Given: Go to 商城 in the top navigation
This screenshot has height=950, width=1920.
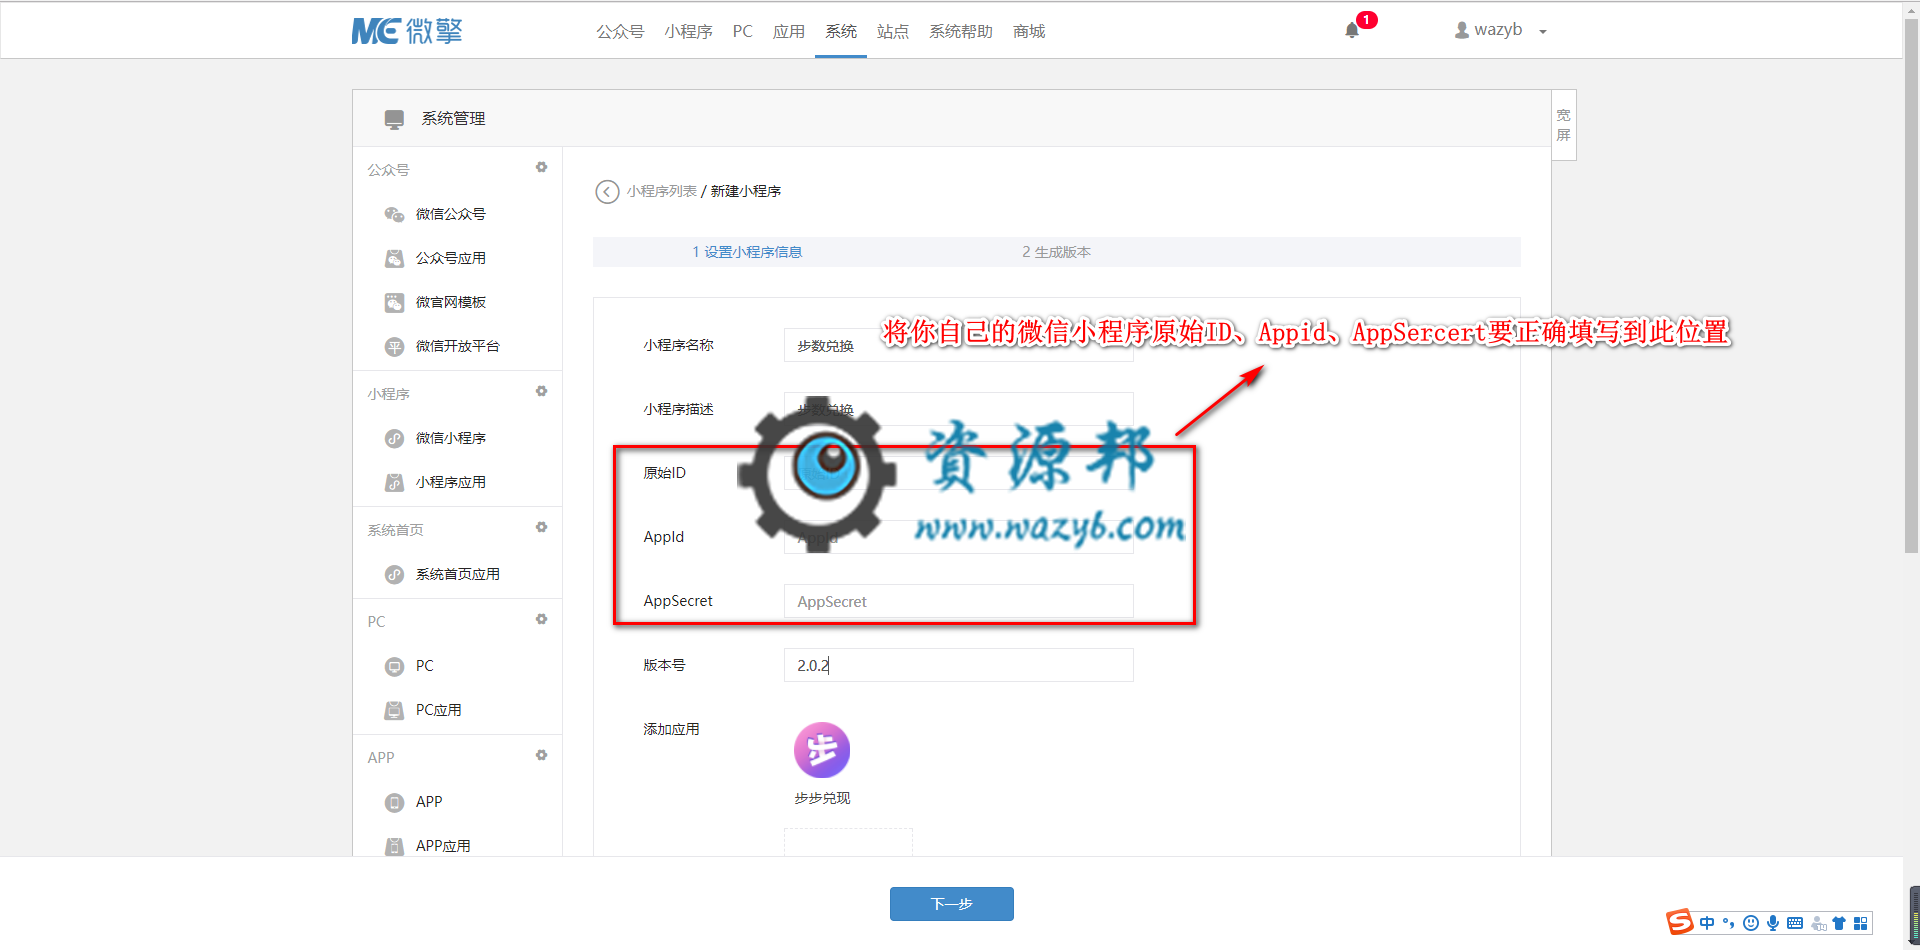Looking at the screenshot, I should click(x=1029, y=32).
